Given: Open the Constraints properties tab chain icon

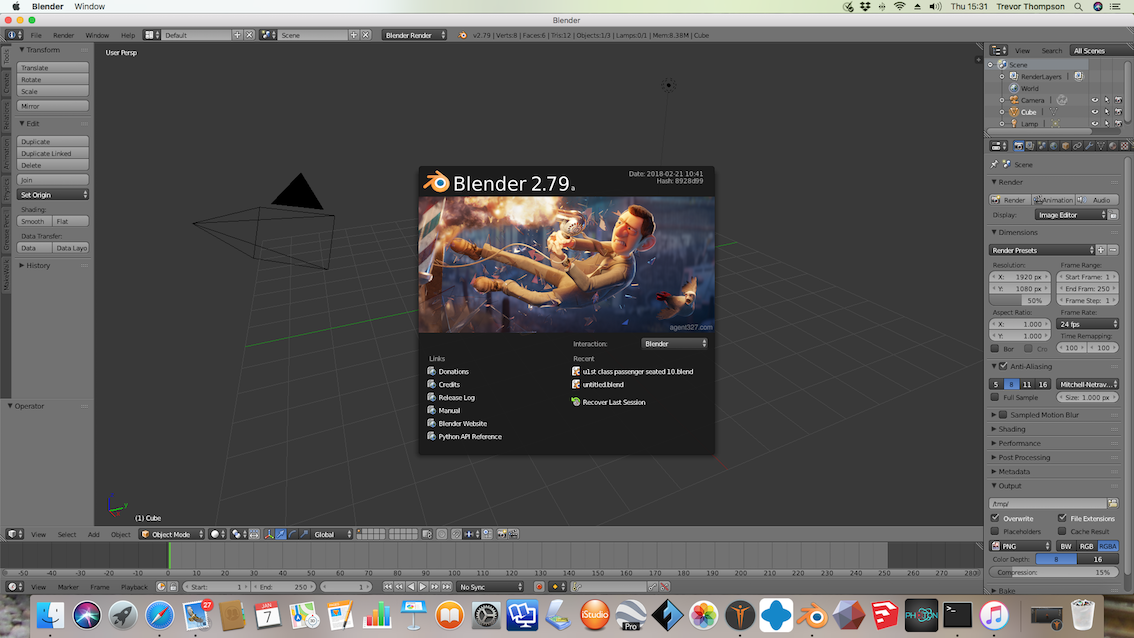Looking at the screenshot, I should (x=1078, y=146).
